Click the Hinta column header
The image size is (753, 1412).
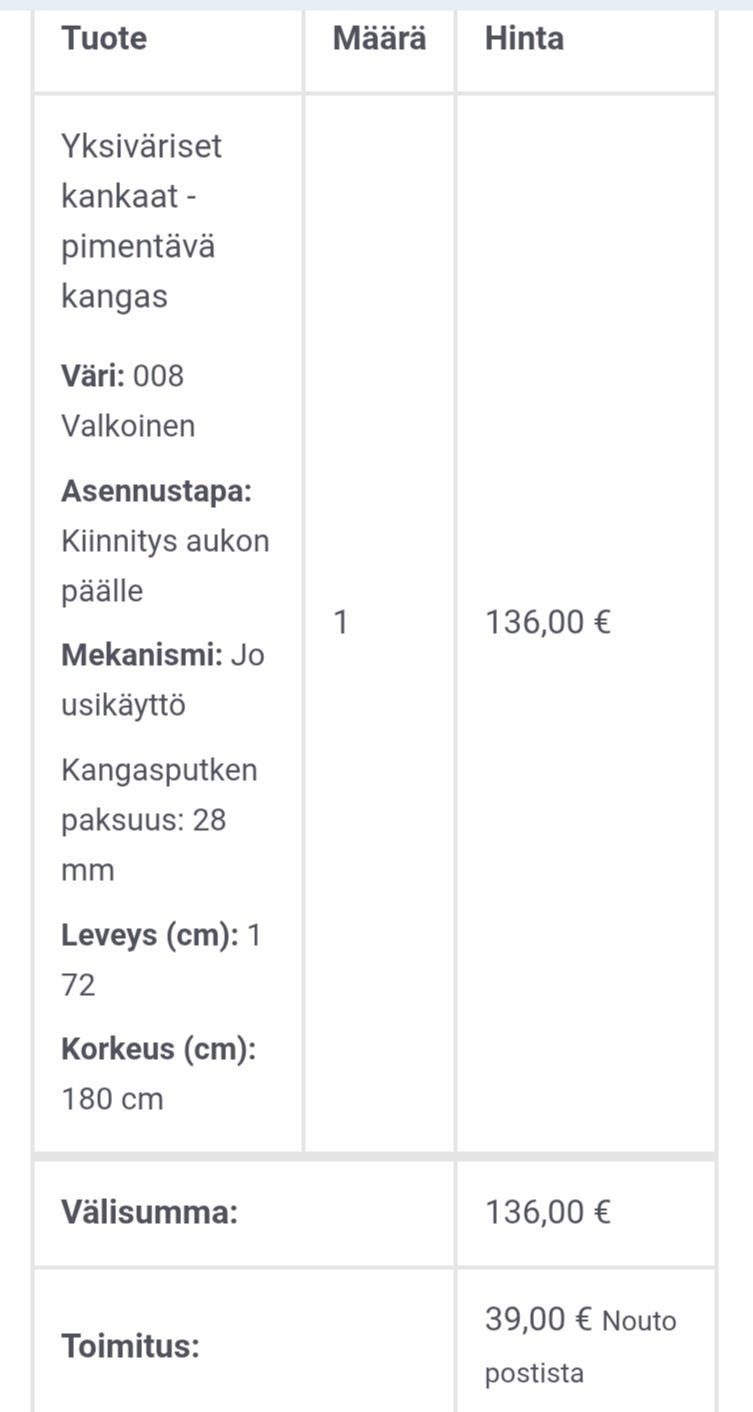tap(524, 39)
